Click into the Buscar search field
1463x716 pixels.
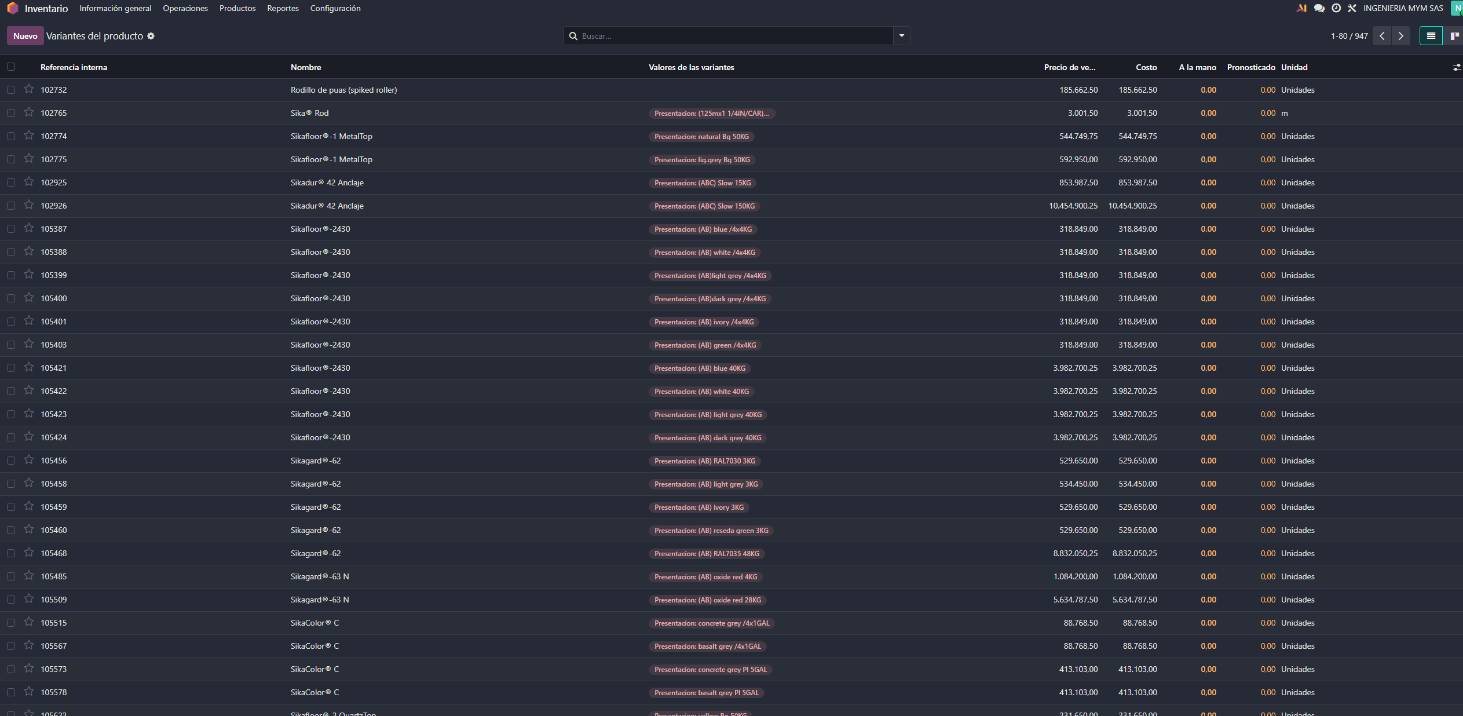[x=735, y=36]
